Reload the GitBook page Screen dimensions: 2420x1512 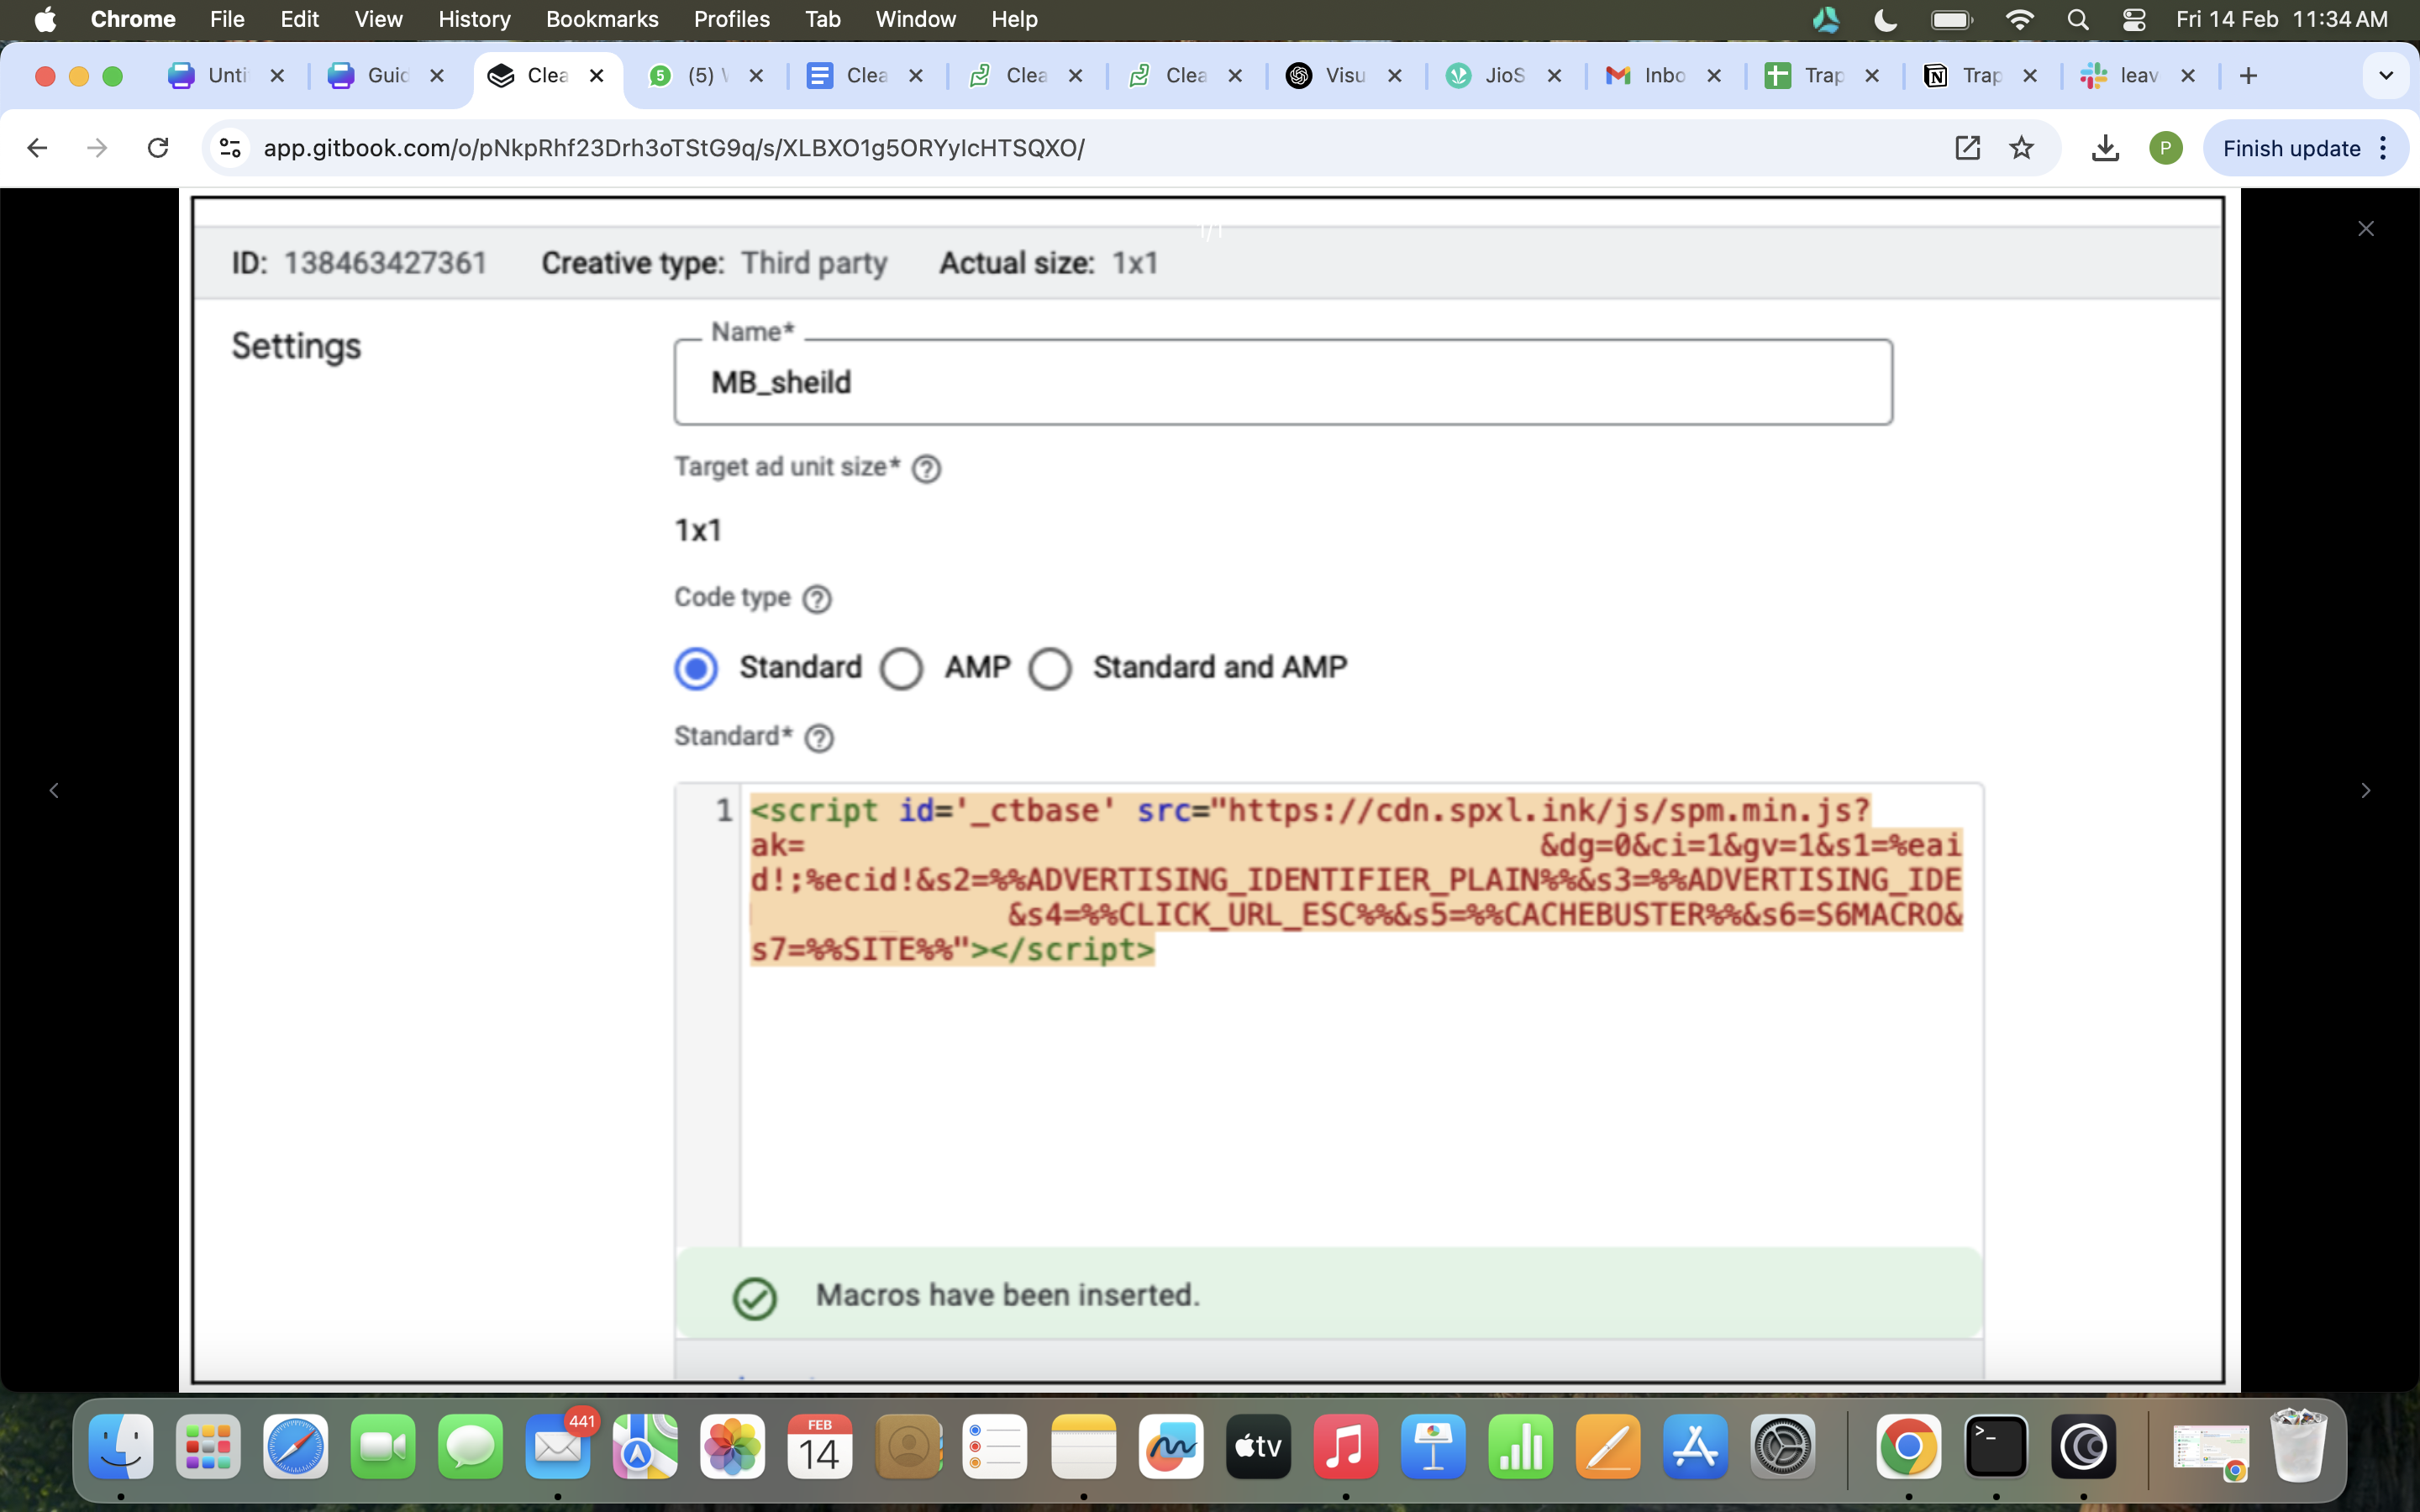(158, 148)
